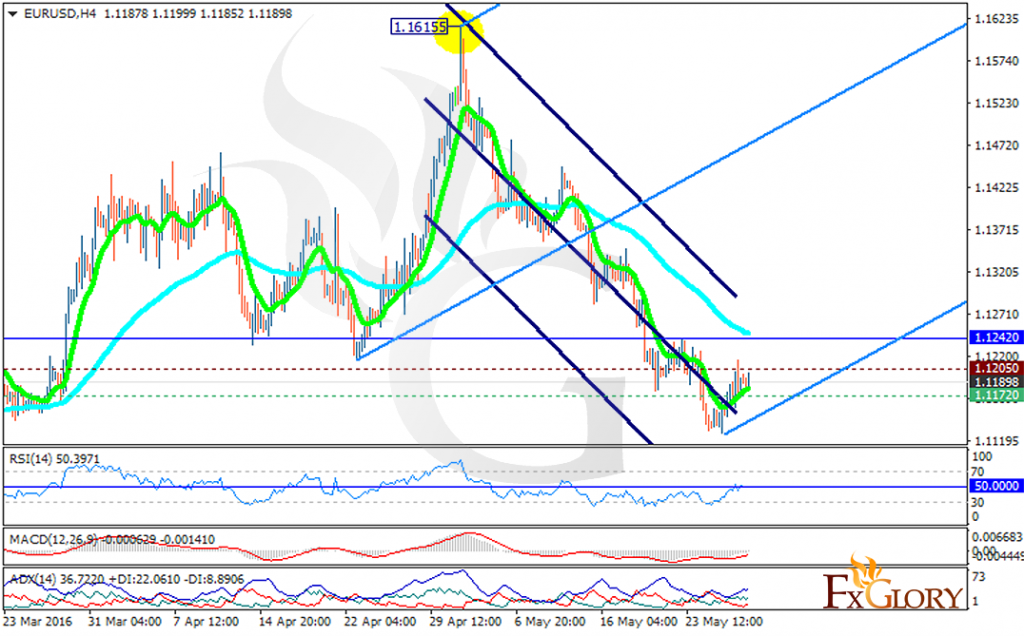Viewport: 1024px width, 636px height.
Task: Click the 1.14720 price scale value
Action: pyautogui.click(x=997, y=145)
